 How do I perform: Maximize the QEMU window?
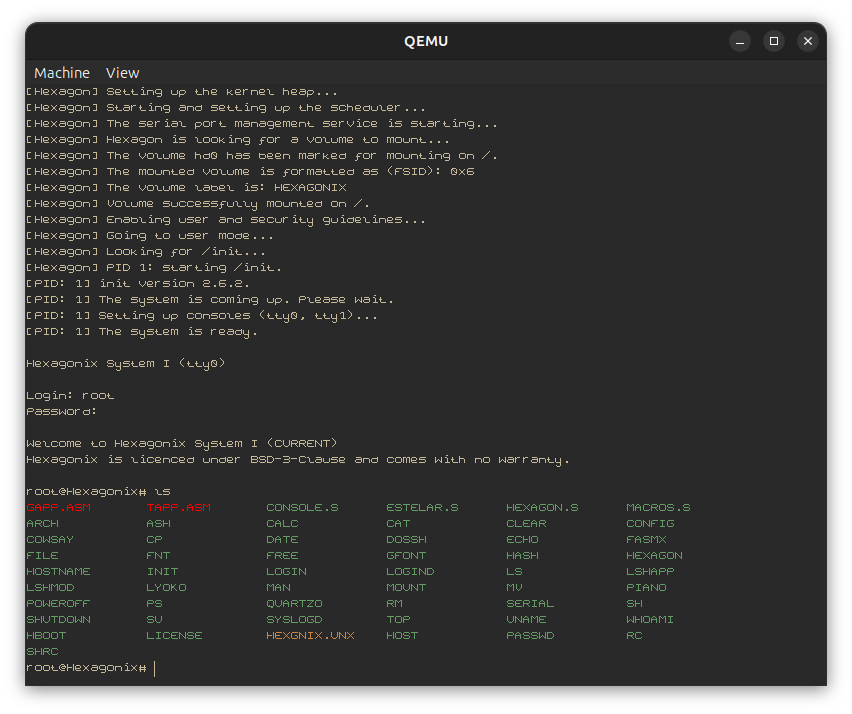pos(774,41)
